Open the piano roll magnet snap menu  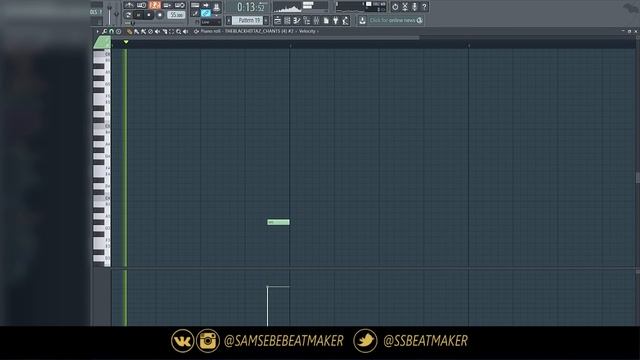tap(111, 31)
